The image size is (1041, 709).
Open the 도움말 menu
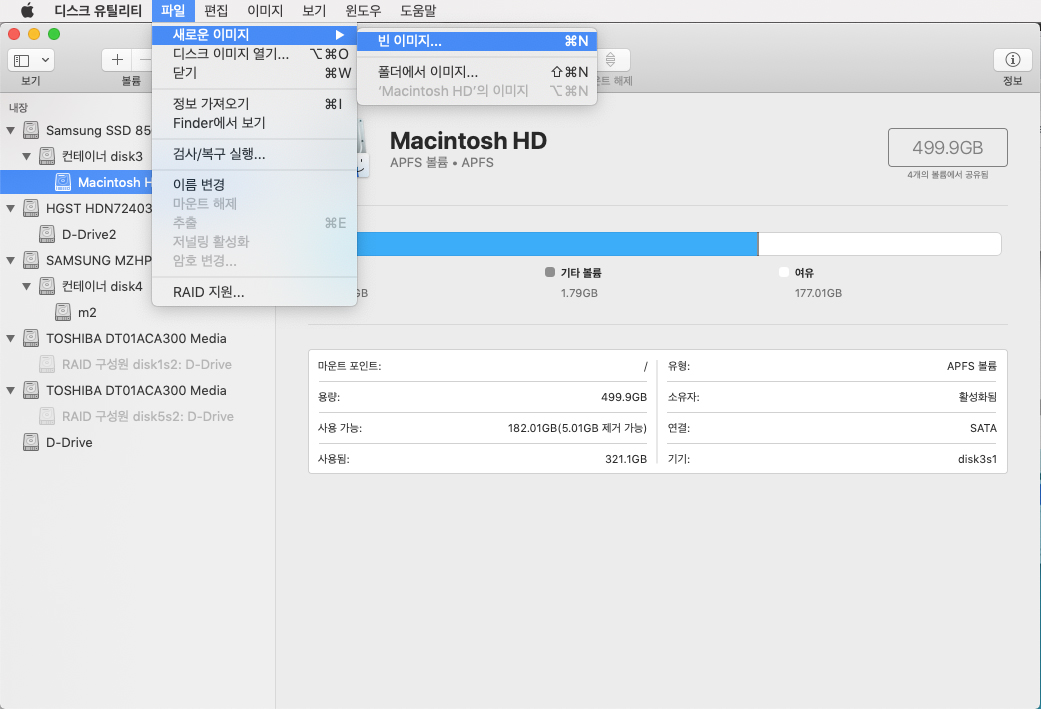[418, 11]
